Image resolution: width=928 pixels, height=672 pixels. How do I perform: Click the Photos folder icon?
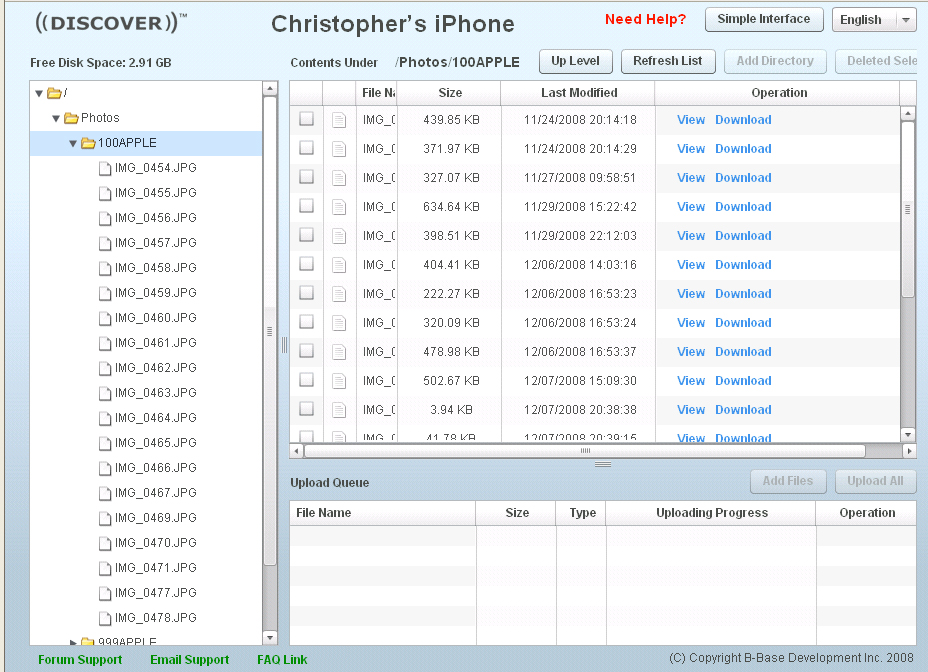click(x=72, y=118)
